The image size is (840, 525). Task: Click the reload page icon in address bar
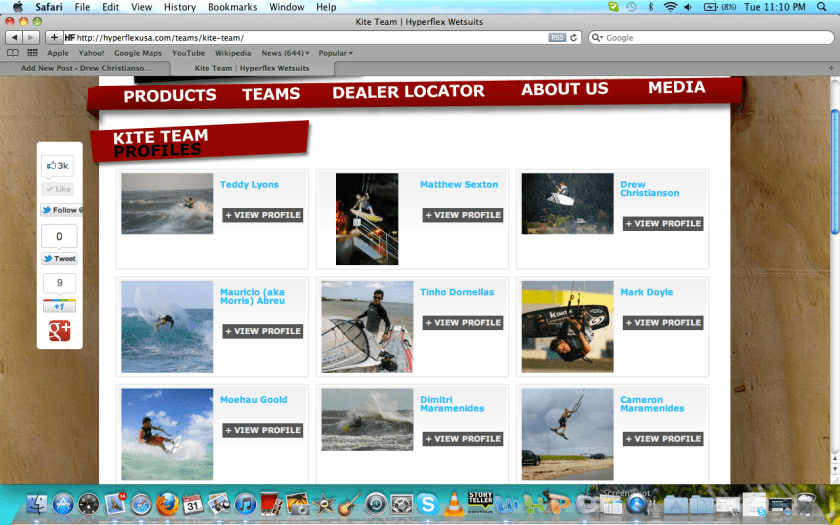[574, 37]
